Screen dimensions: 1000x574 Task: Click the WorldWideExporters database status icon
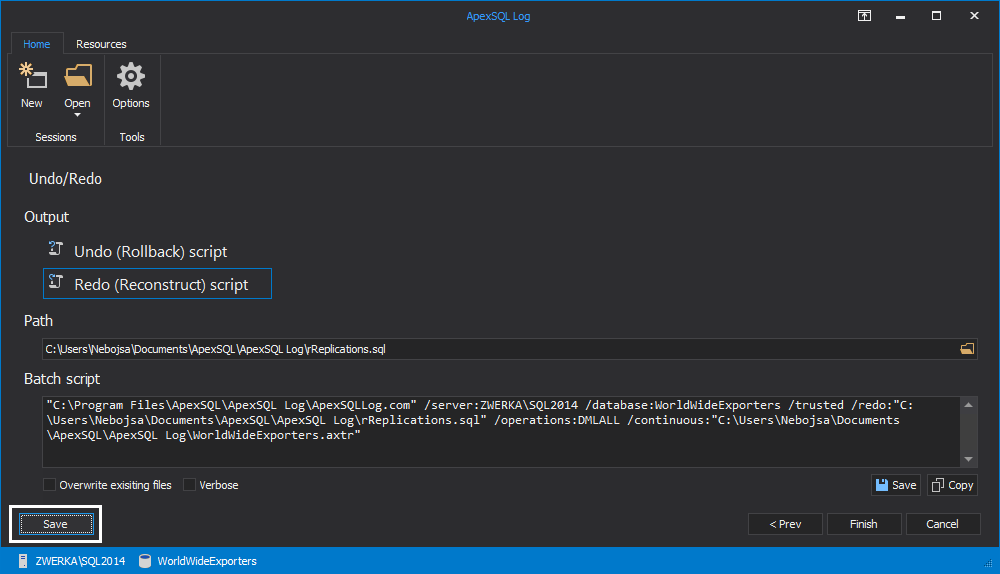coord(145,561)
